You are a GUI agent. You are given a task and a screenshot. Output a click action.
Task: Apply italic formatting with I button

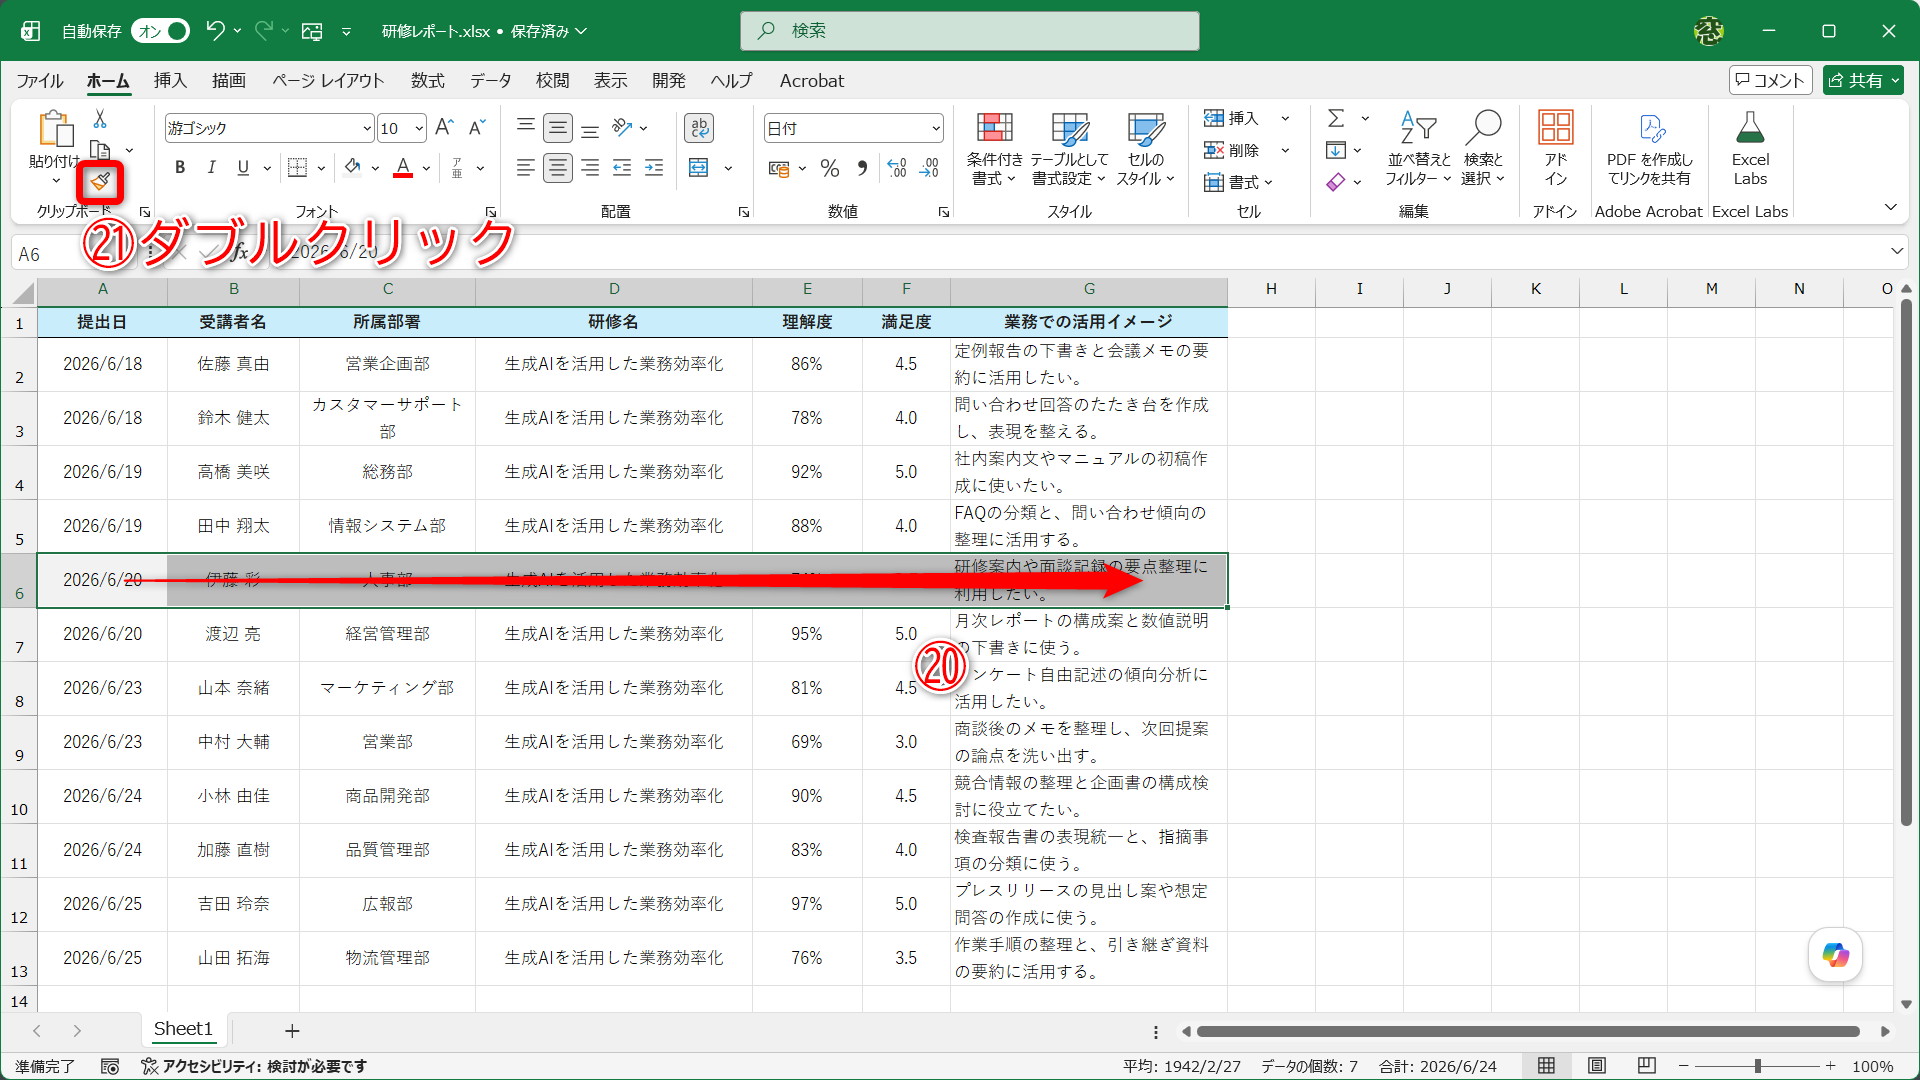point(211,168)
